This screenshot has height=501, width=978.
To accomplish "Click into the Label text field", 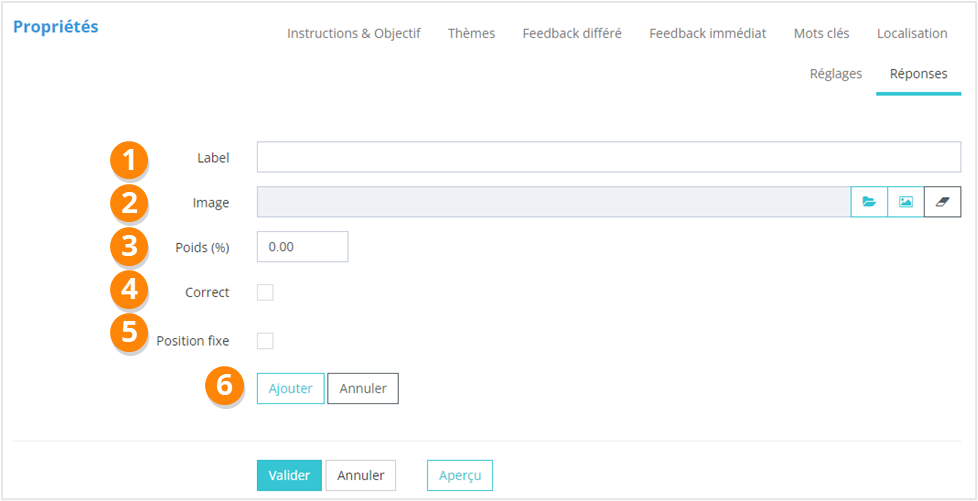I will (x=608, y=158).
